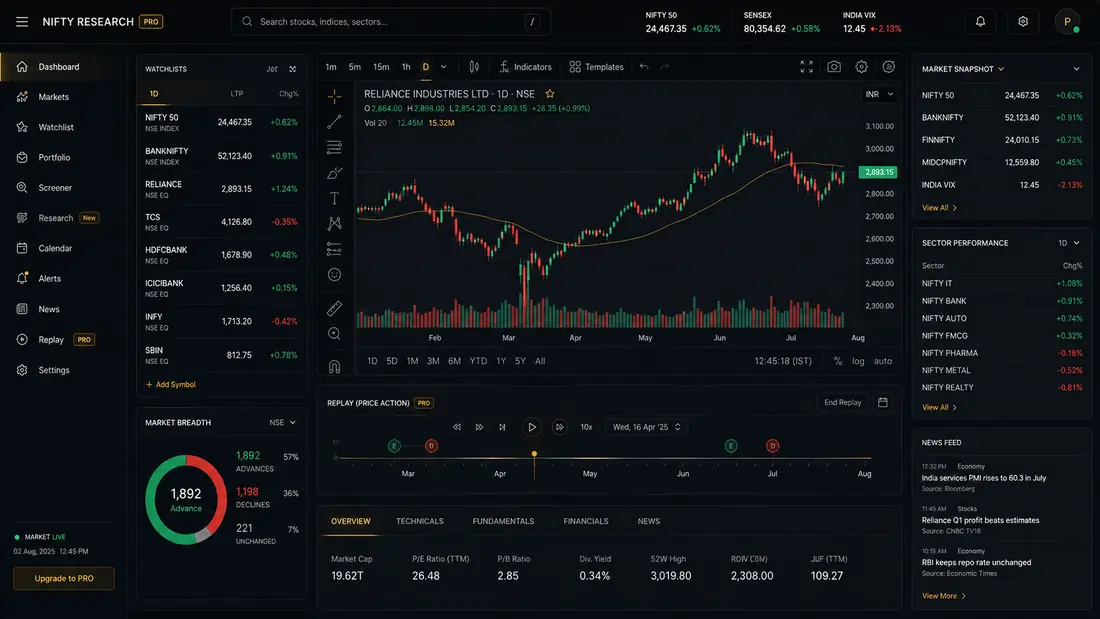Open top-bar settings gear

(x=1023, y=22)
